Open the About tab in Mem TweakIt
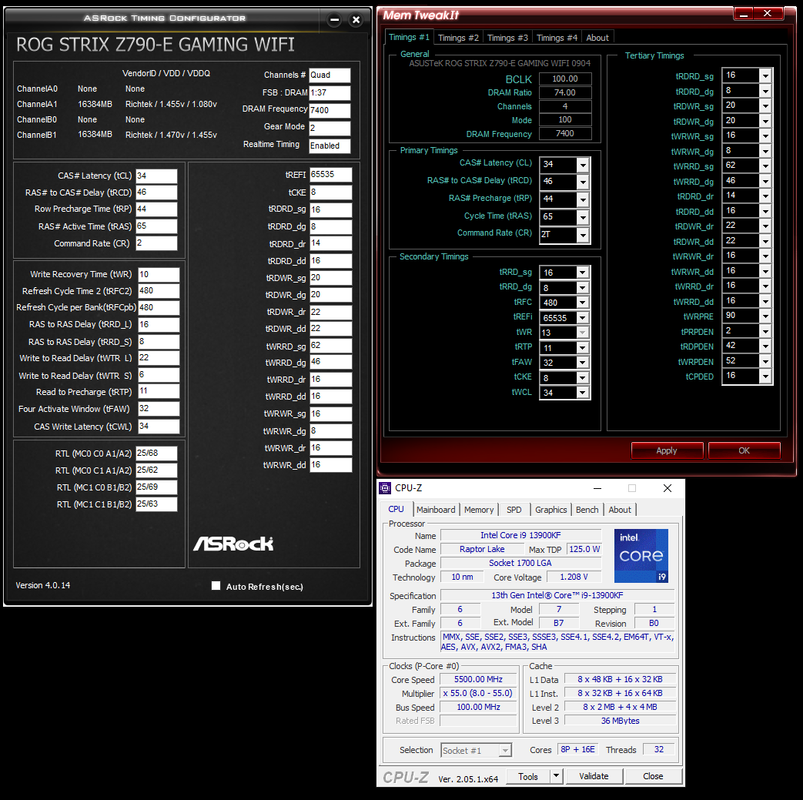The height and width of the screenshot is (800, 803). (597, 38)
